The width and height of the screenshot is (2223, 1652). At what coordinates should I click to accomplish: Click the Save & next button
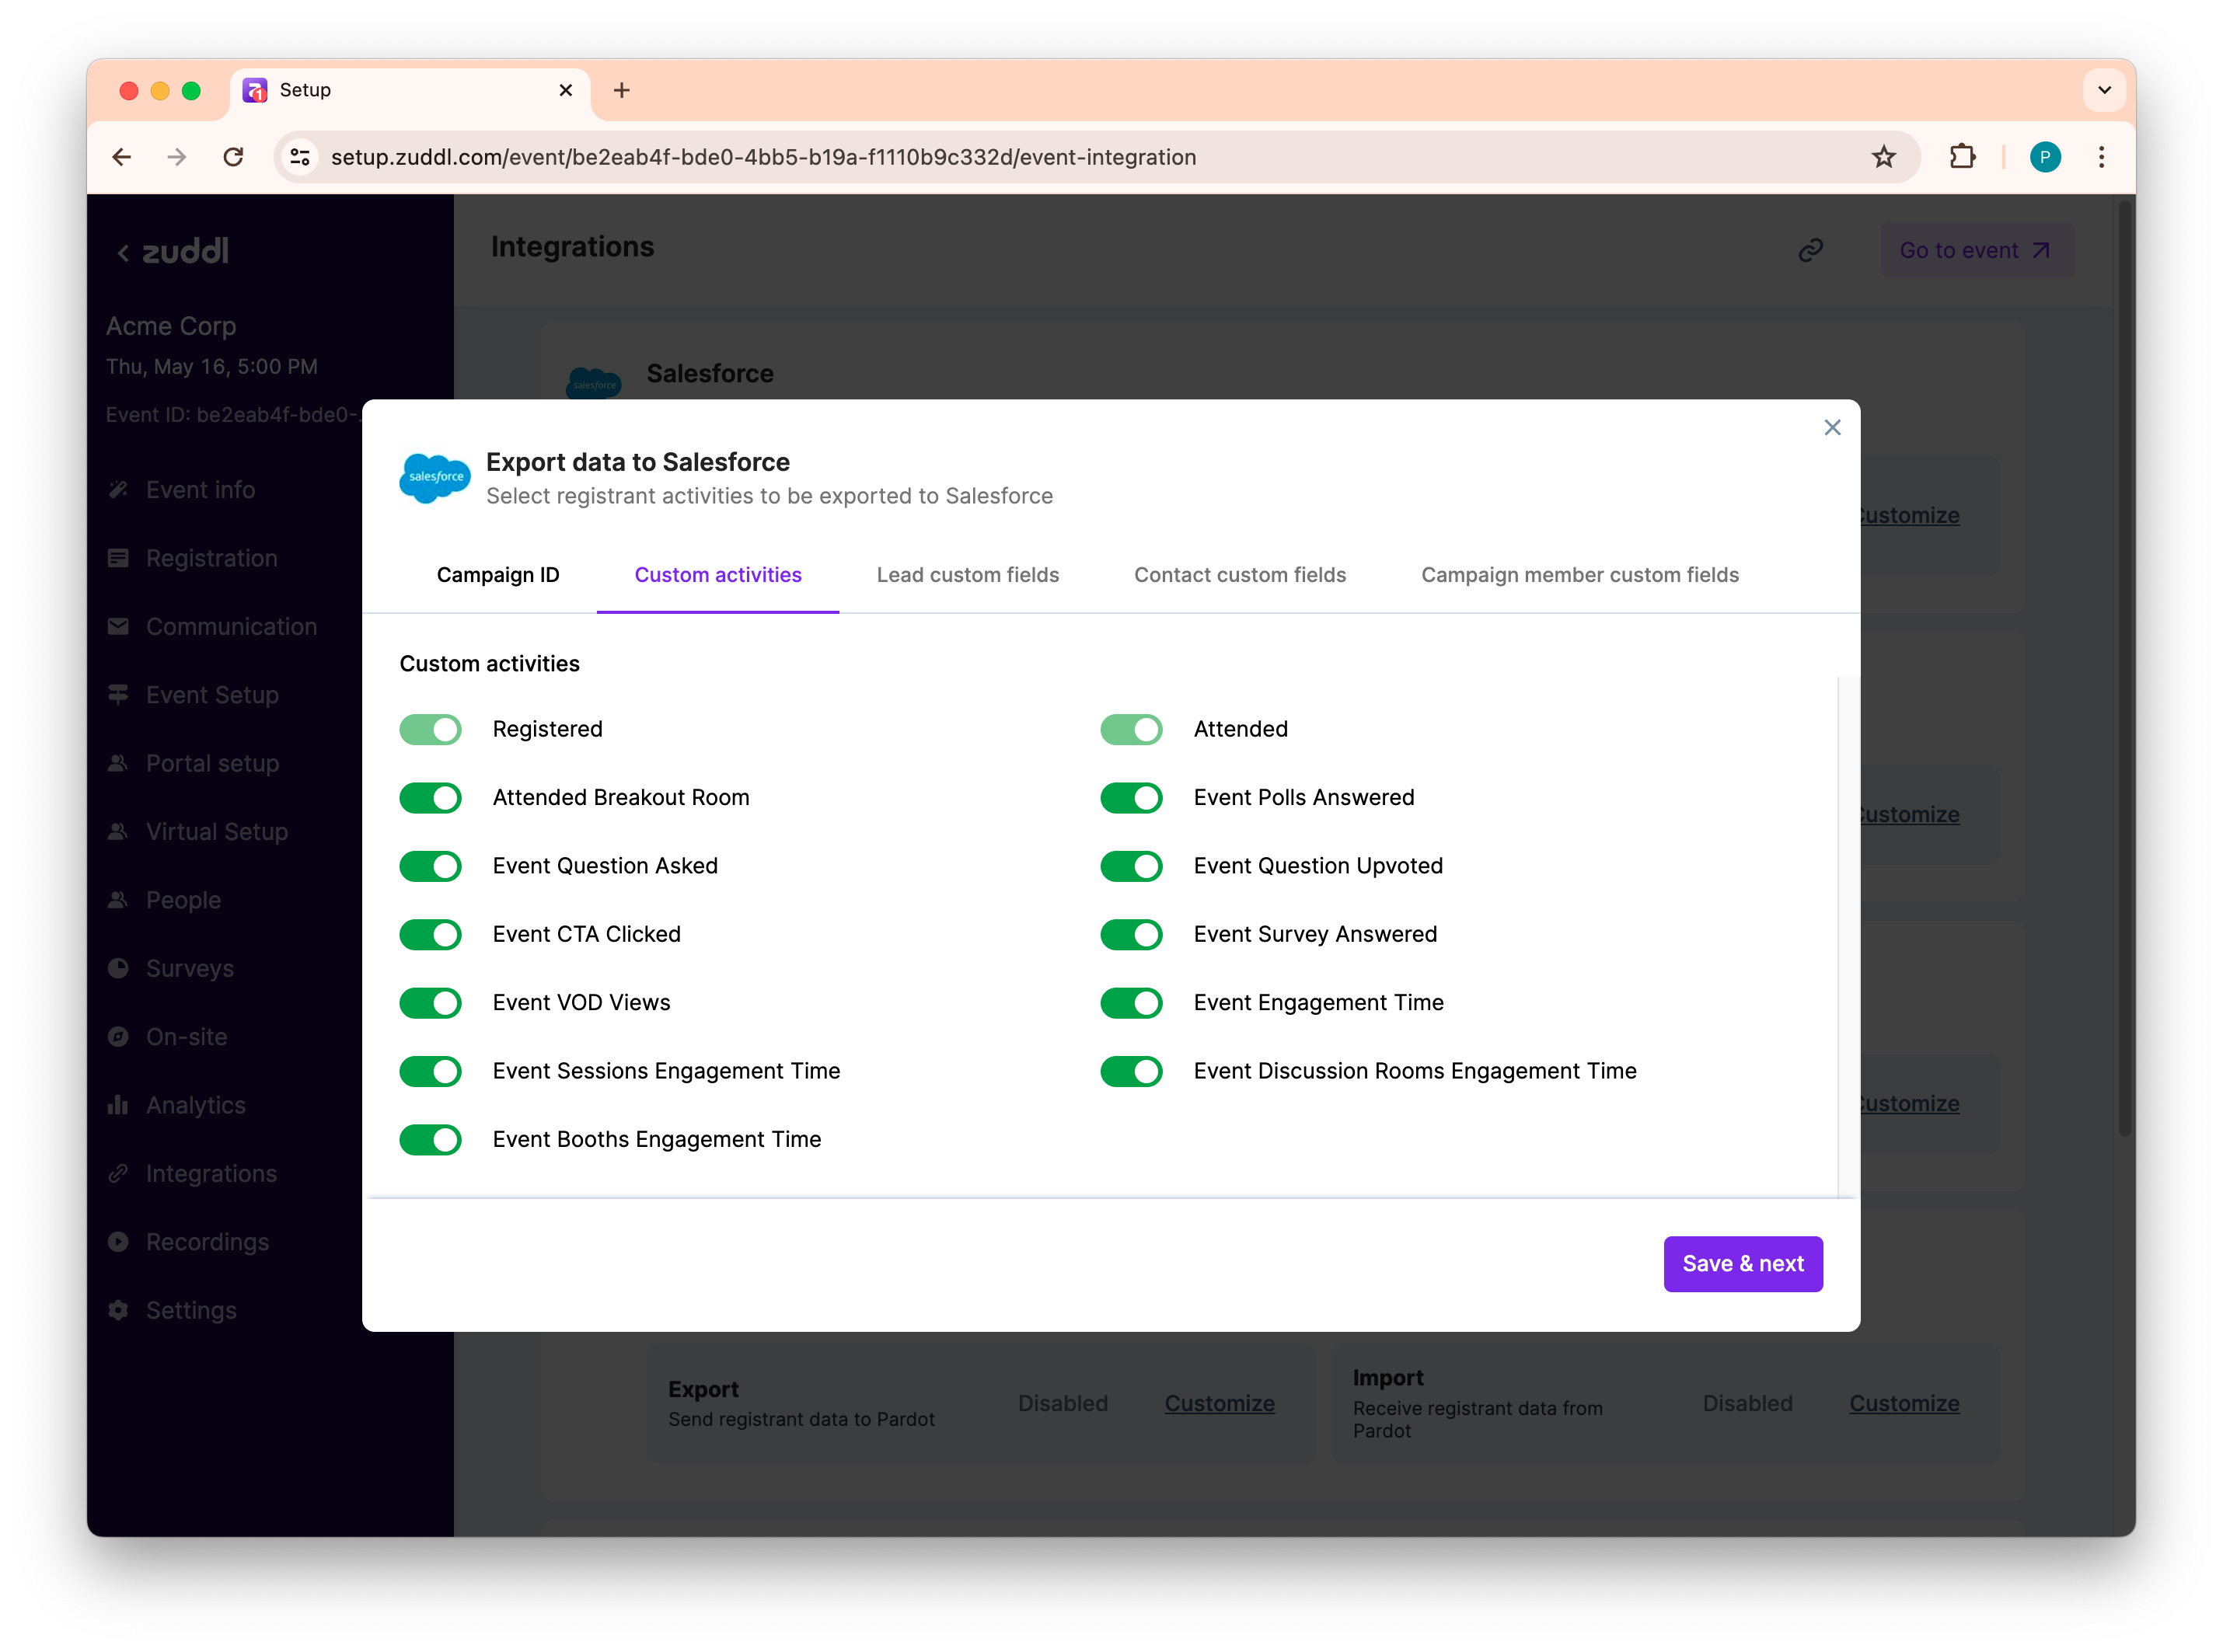click(x=1742, y=1264)
